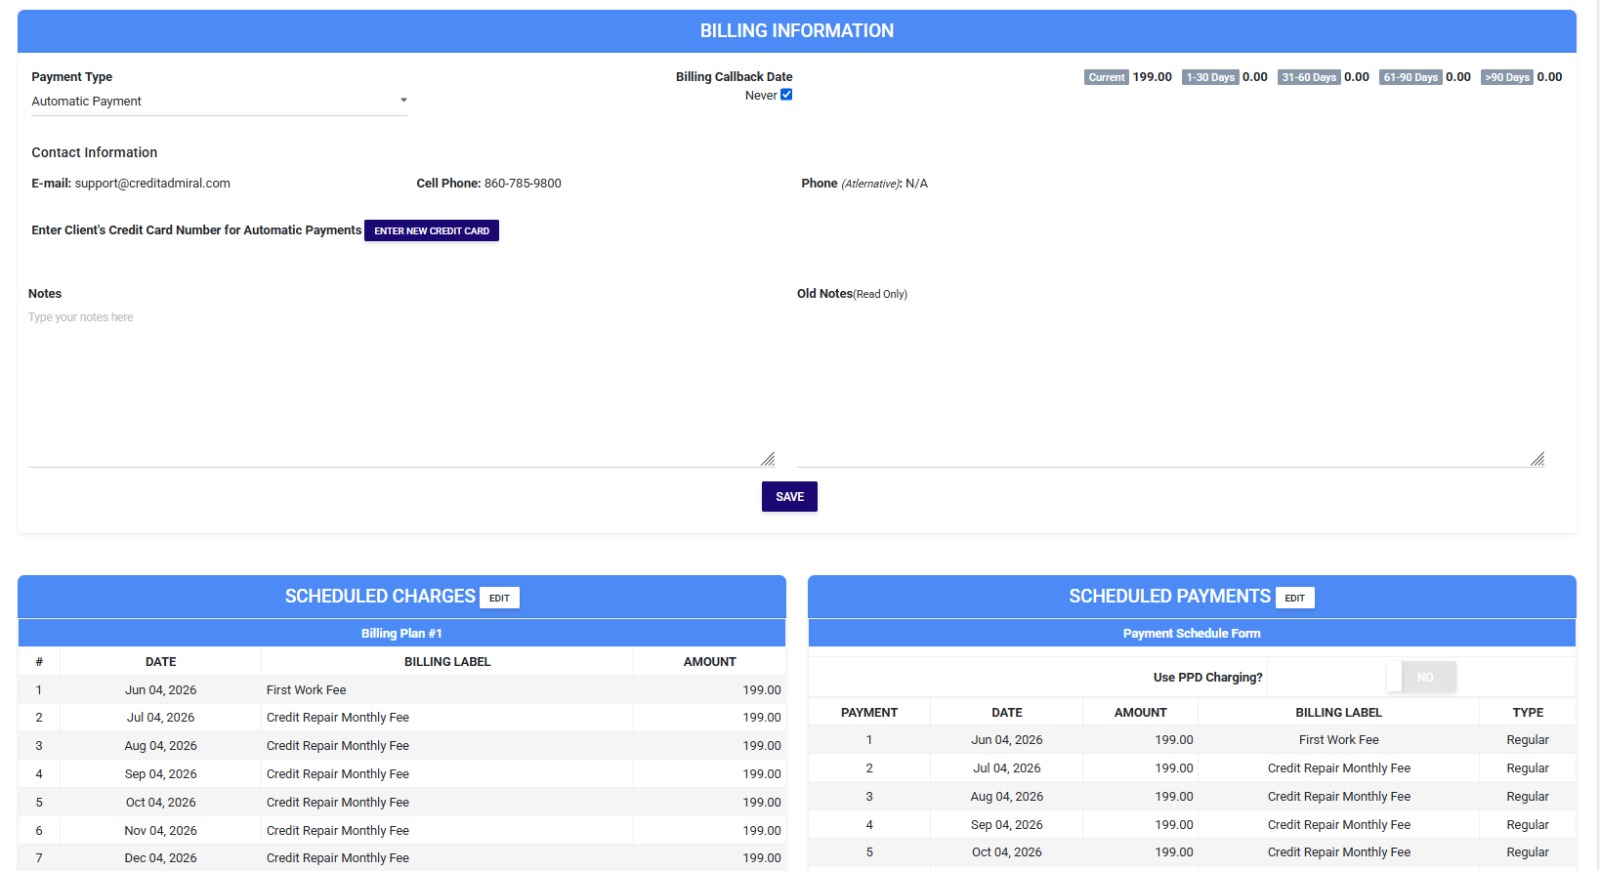
Task: Click the BILLING LABEL column header in Scheduled Charges
Action: click(x=447, y=662)
